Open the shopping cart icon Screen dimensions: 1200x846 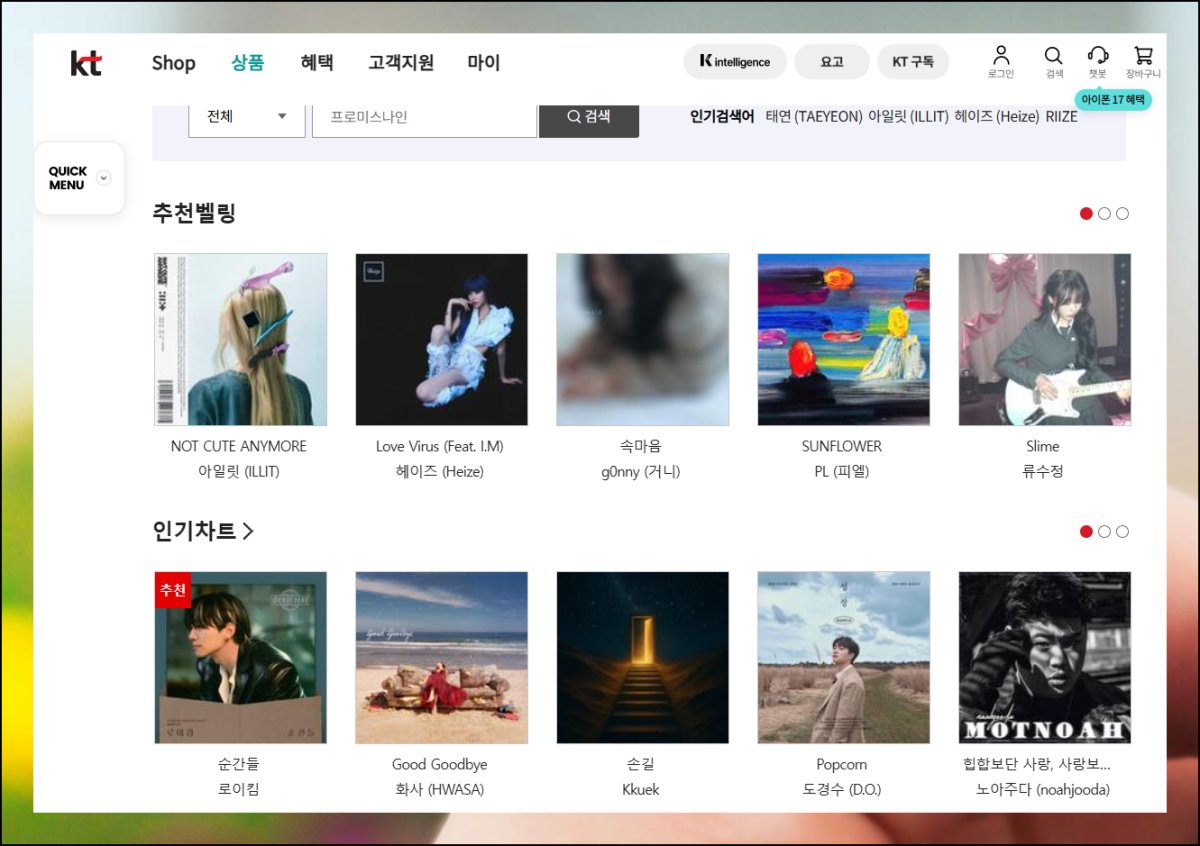click(x=1143, y=55)
